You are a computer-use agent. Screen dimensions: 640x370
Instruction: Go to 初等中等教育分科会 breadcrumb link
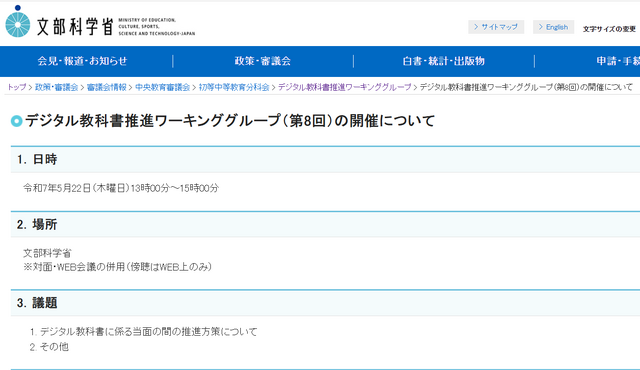click(234, 87)
